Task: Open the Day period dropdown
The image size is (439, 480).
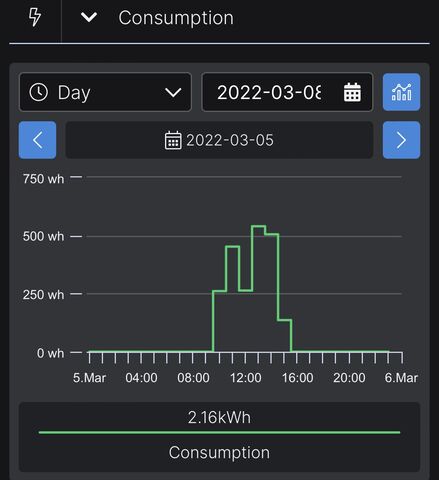Action: pyautogui.click(x=105, y=92)
